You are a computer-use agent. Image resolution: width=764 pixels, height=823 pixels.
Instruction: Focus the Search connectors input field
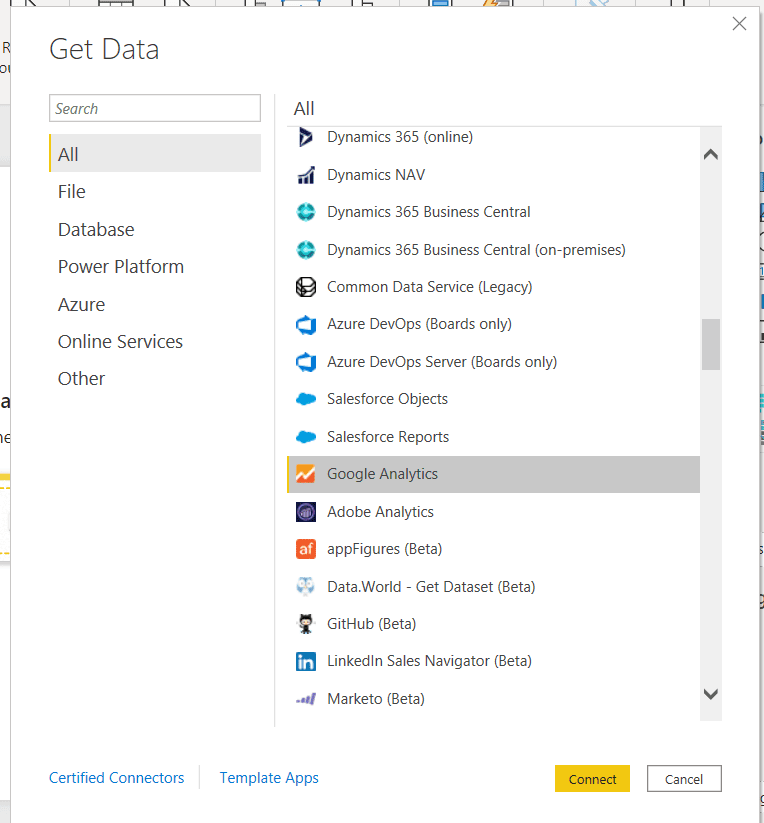pos(155,109)
